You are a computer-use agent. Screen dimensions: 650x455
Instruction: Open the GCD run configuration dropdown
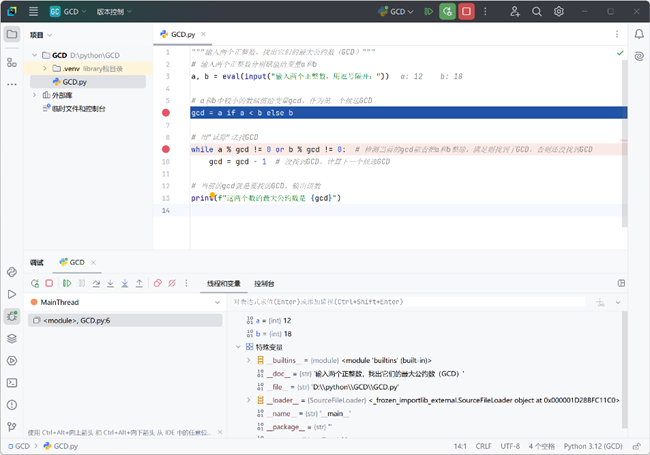(x=396, y=12)
